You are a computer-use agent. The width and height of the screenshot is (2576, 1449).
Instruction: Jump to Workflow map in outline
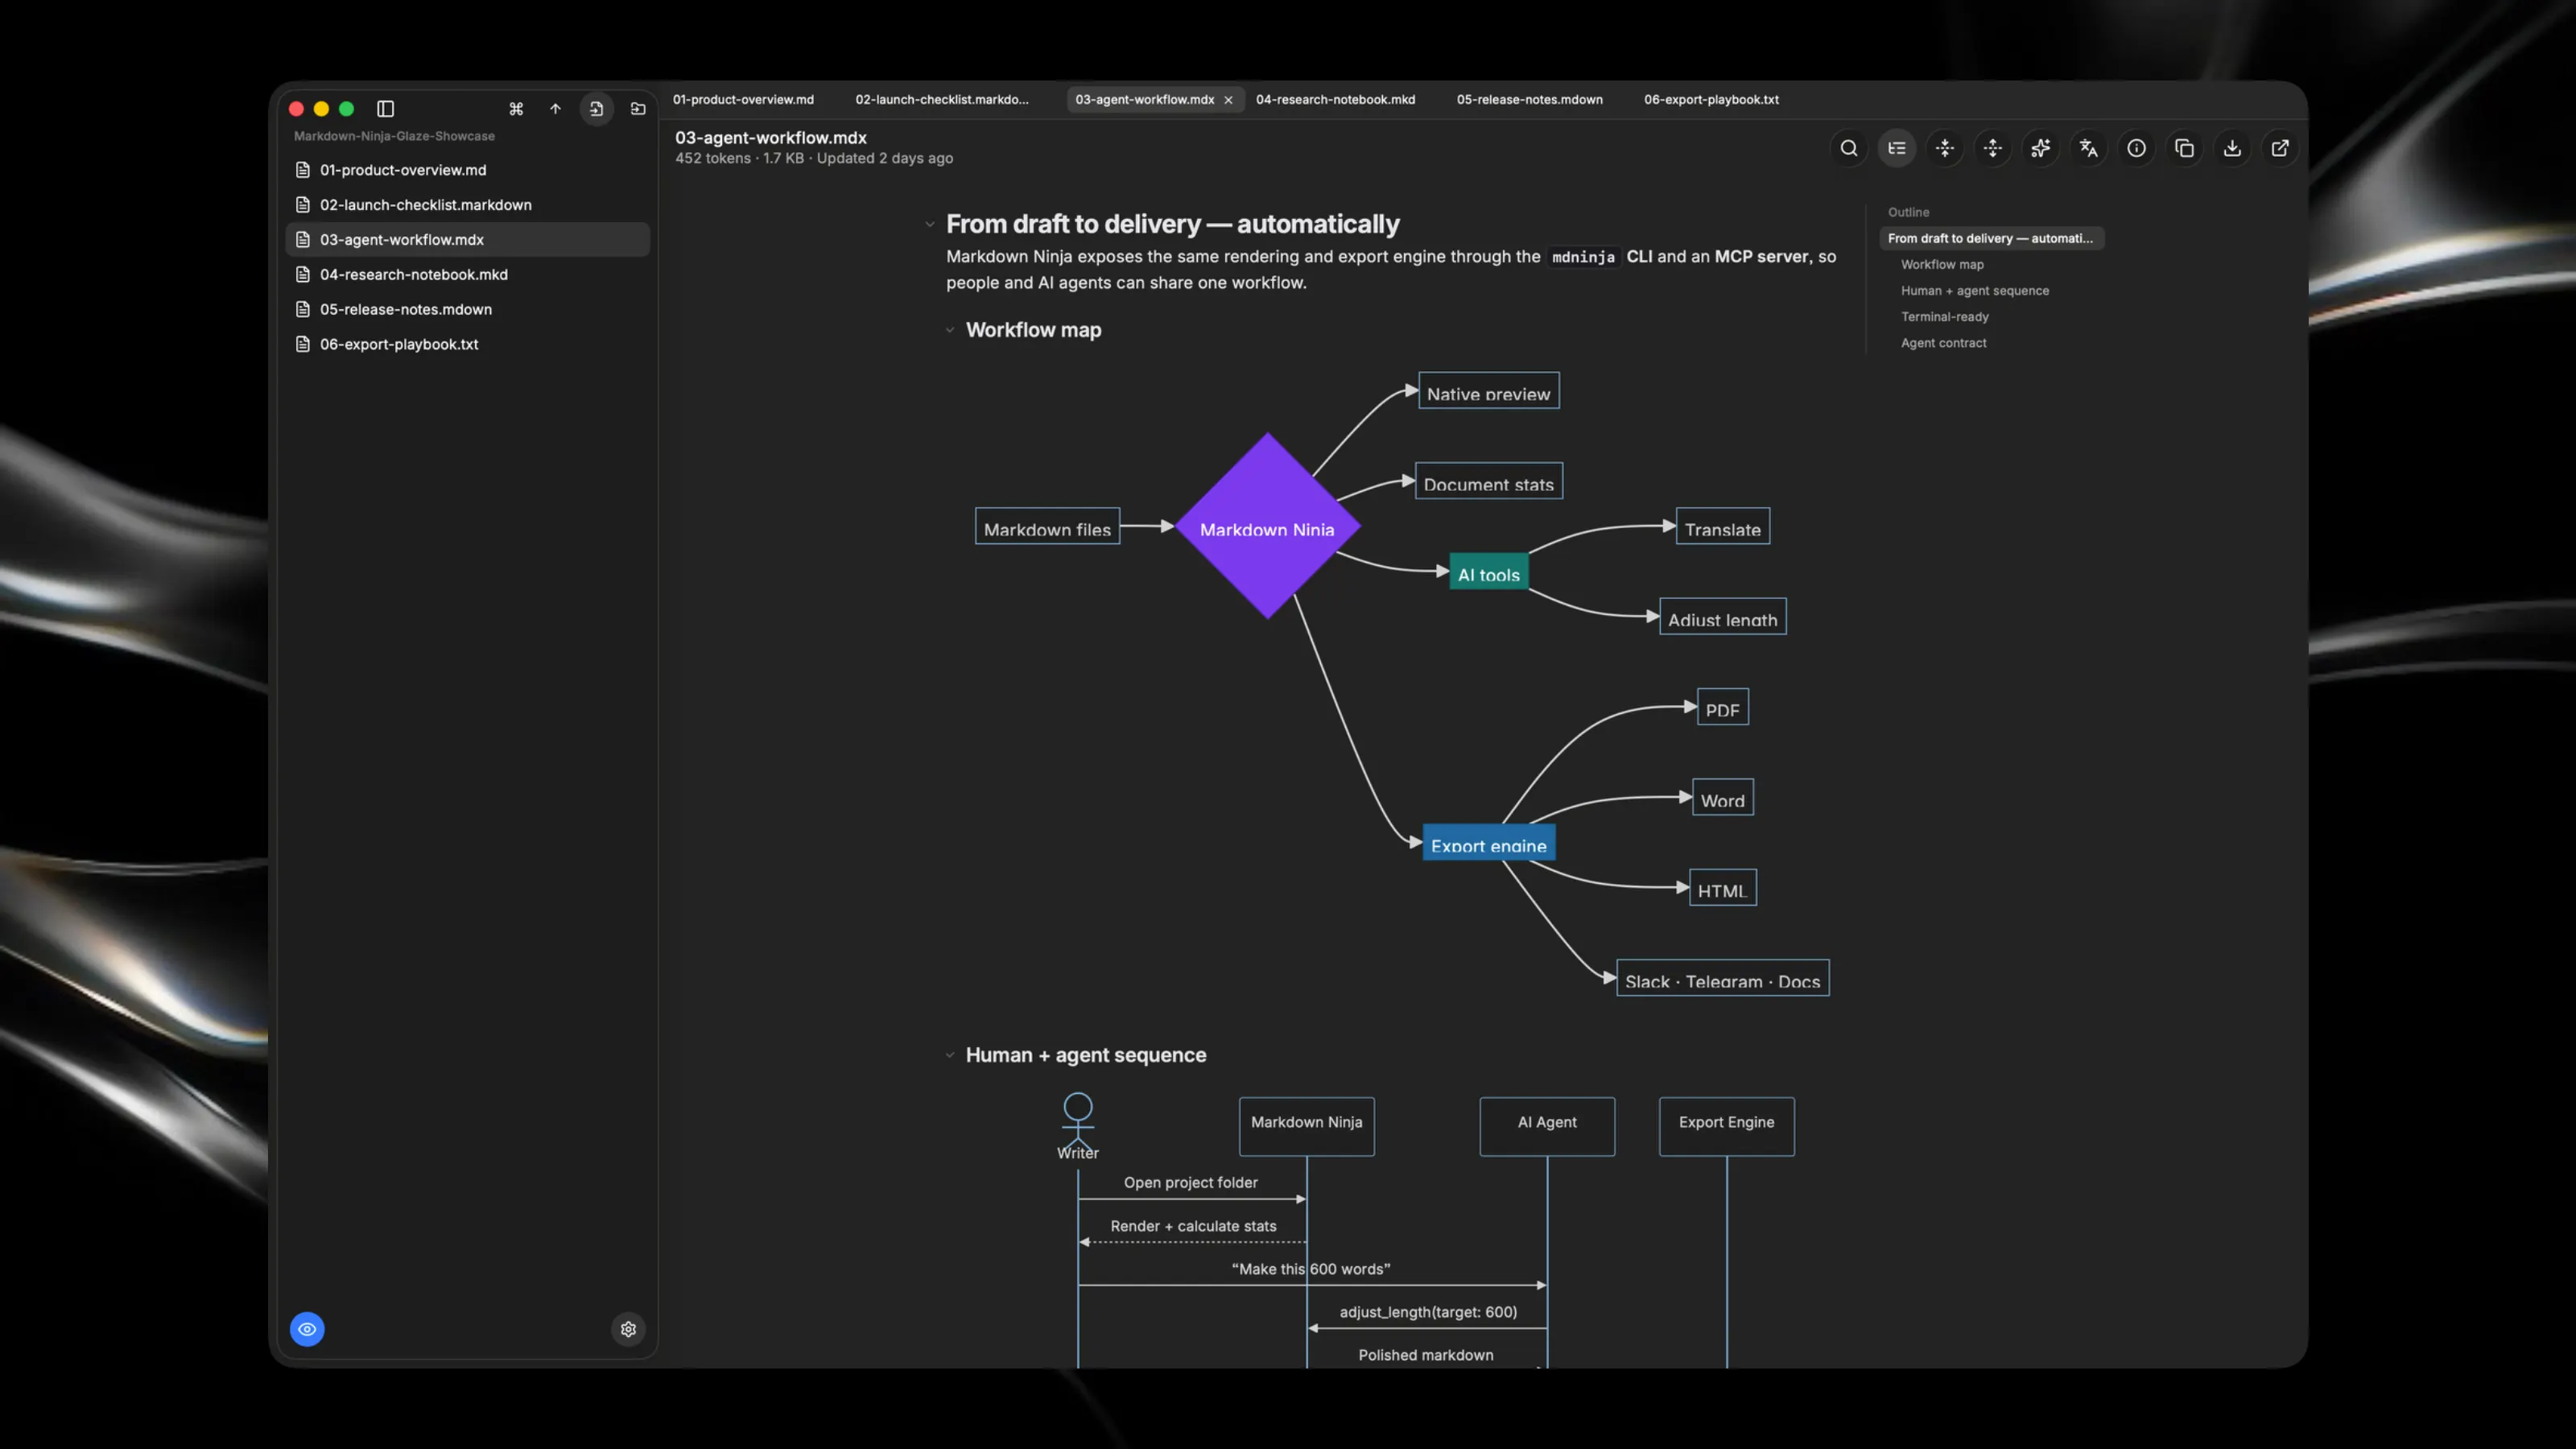[x=1942, y=264]
